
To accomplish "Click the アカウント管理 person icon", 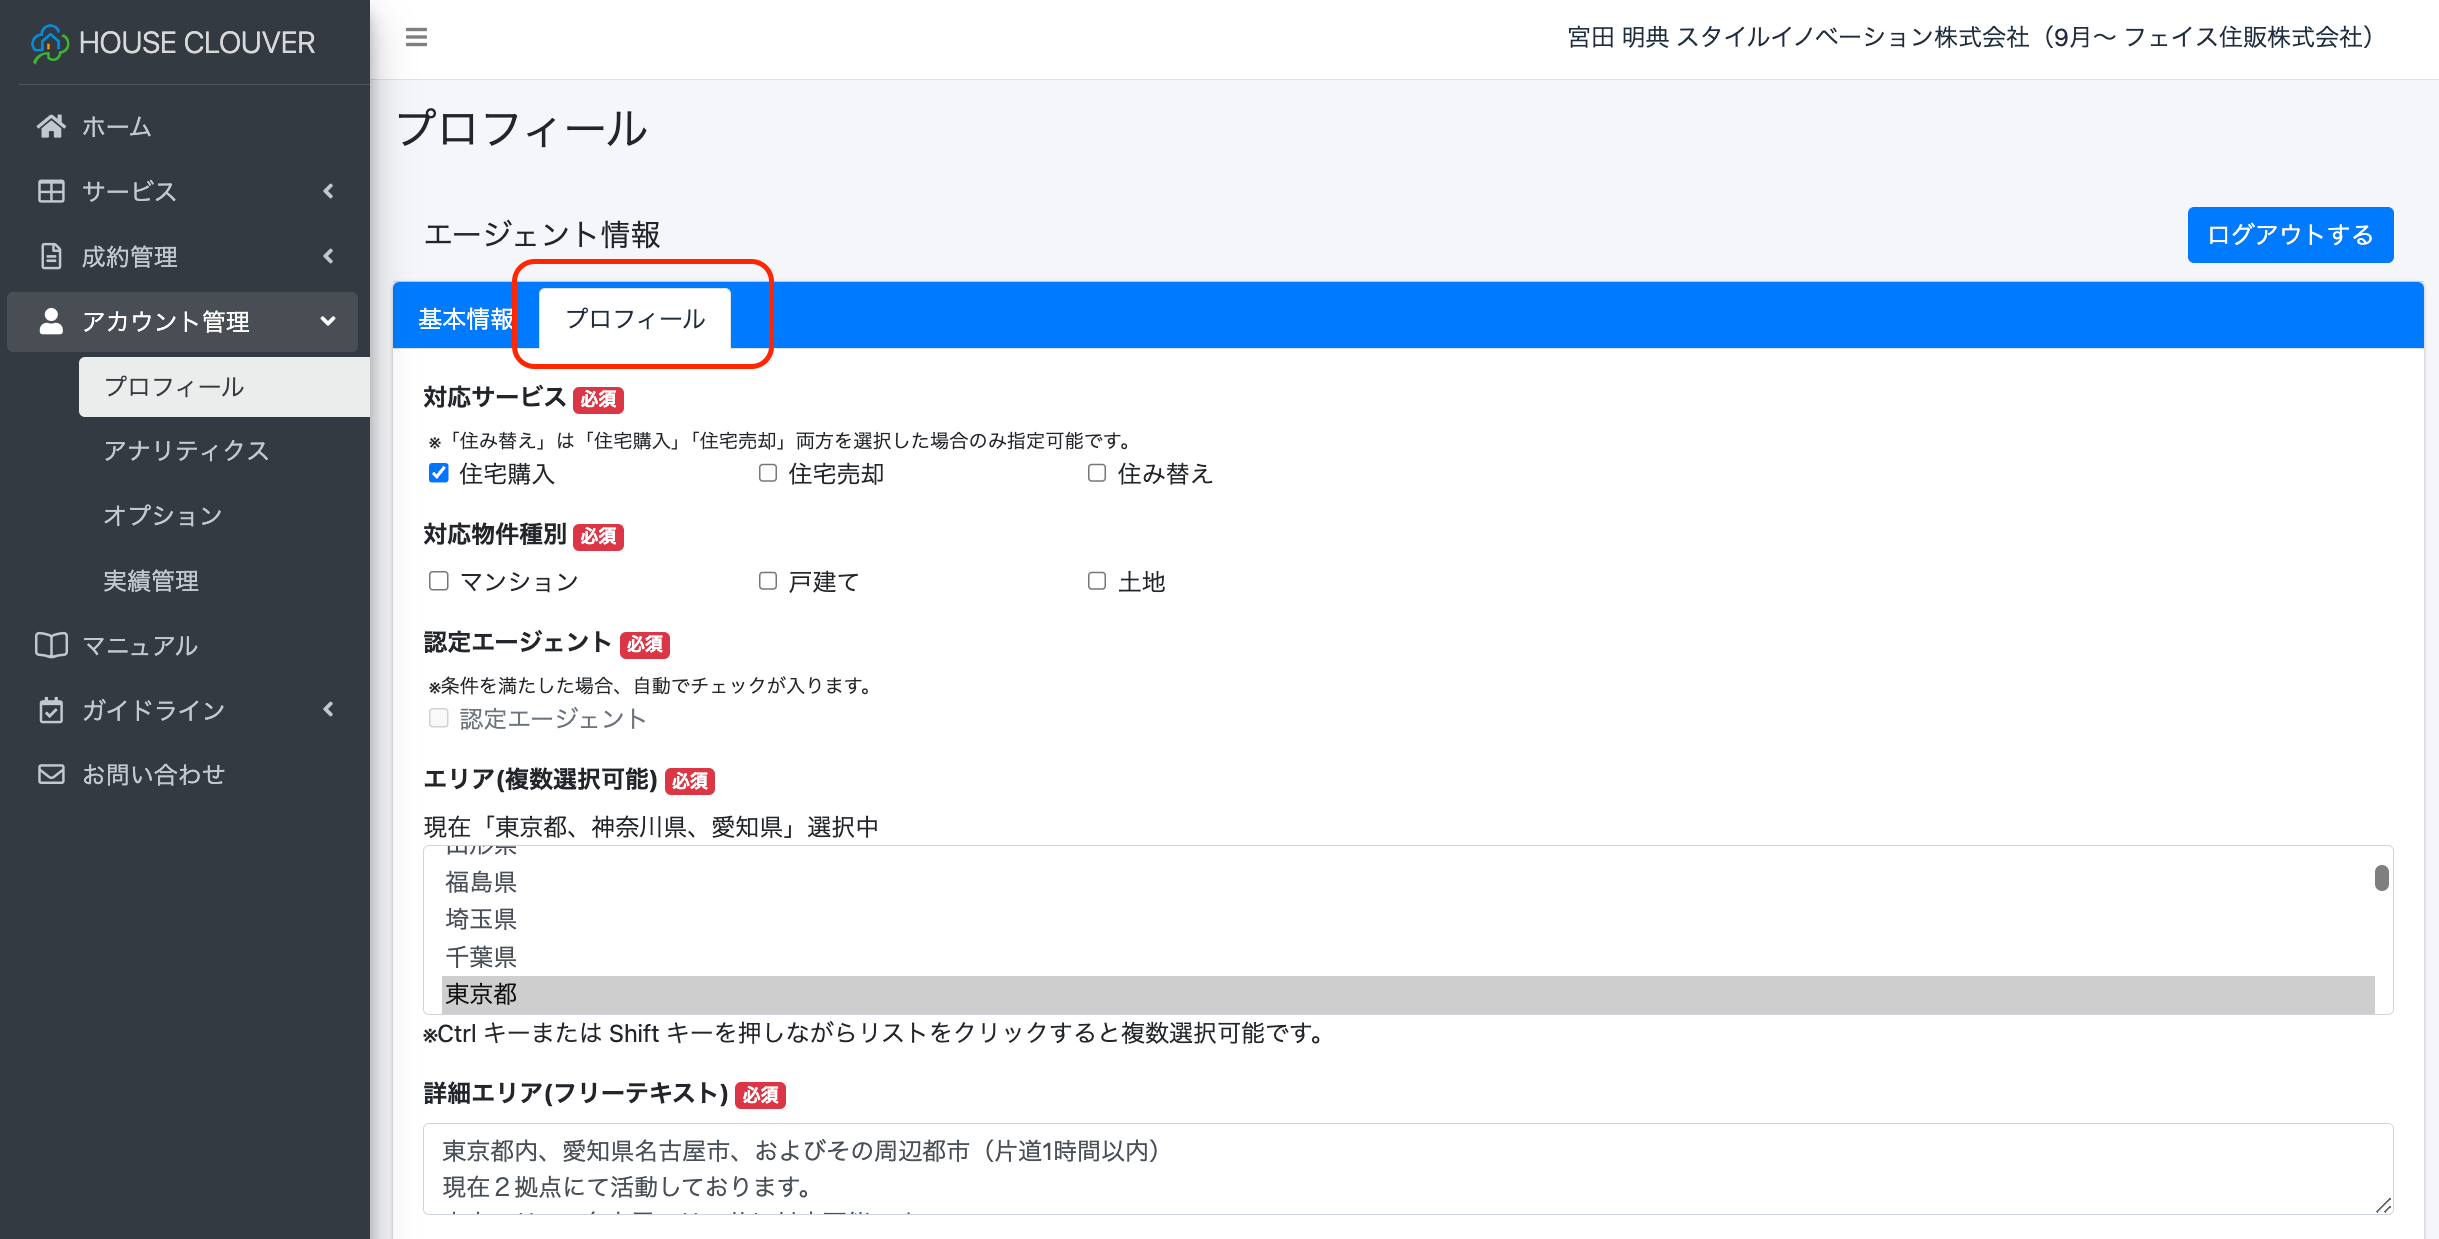I will [x=51, y=321].
